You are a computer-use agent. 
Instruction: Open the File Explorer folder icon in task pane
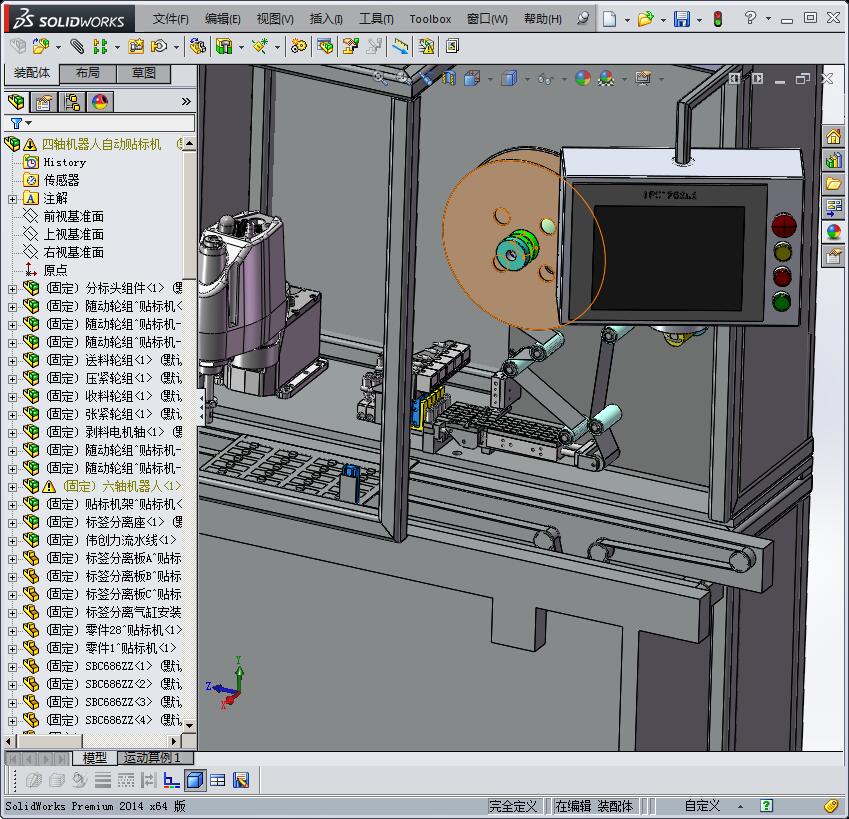click(834, 184)
